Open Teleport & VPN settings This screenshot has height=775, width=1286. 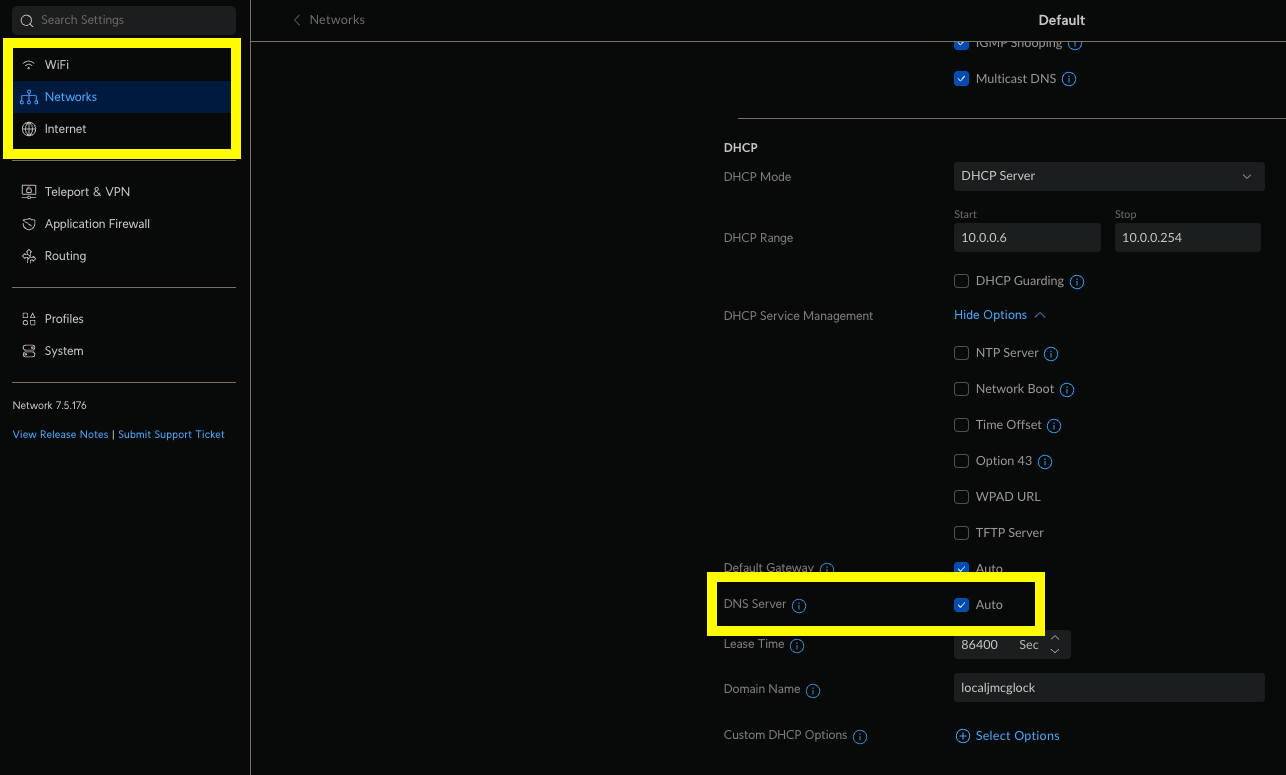(85, 191)
